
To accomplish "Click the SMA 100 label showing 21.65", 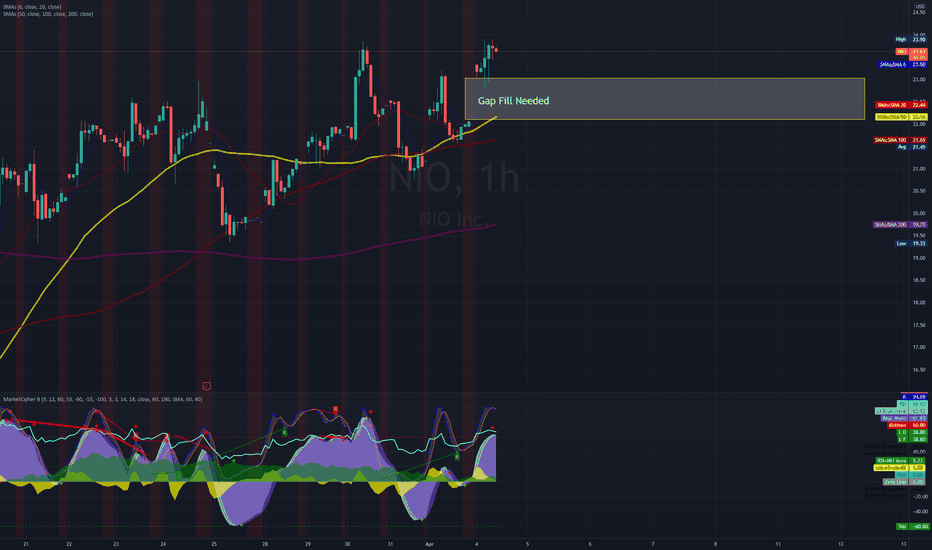I will pyautogui.click(x=900, y=140).
